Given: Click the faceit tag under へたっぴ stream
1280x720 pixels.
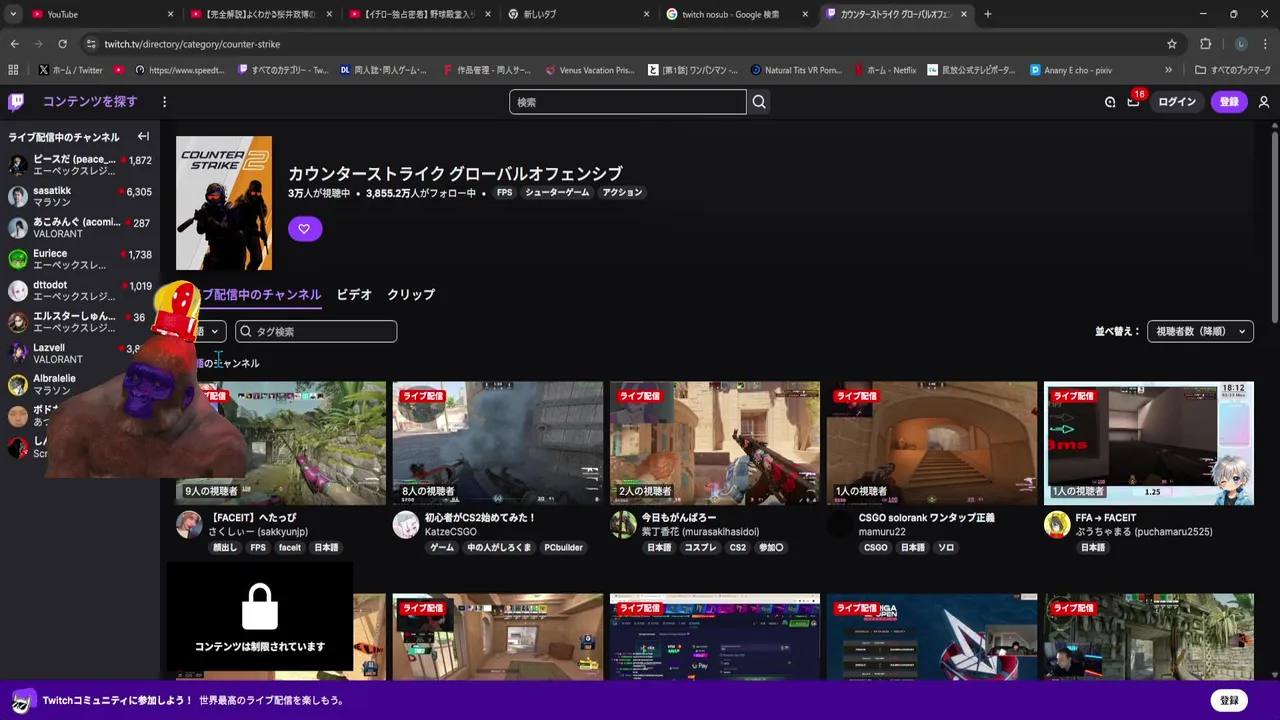Looking at the screenshot, I should (x=290, y=548).
